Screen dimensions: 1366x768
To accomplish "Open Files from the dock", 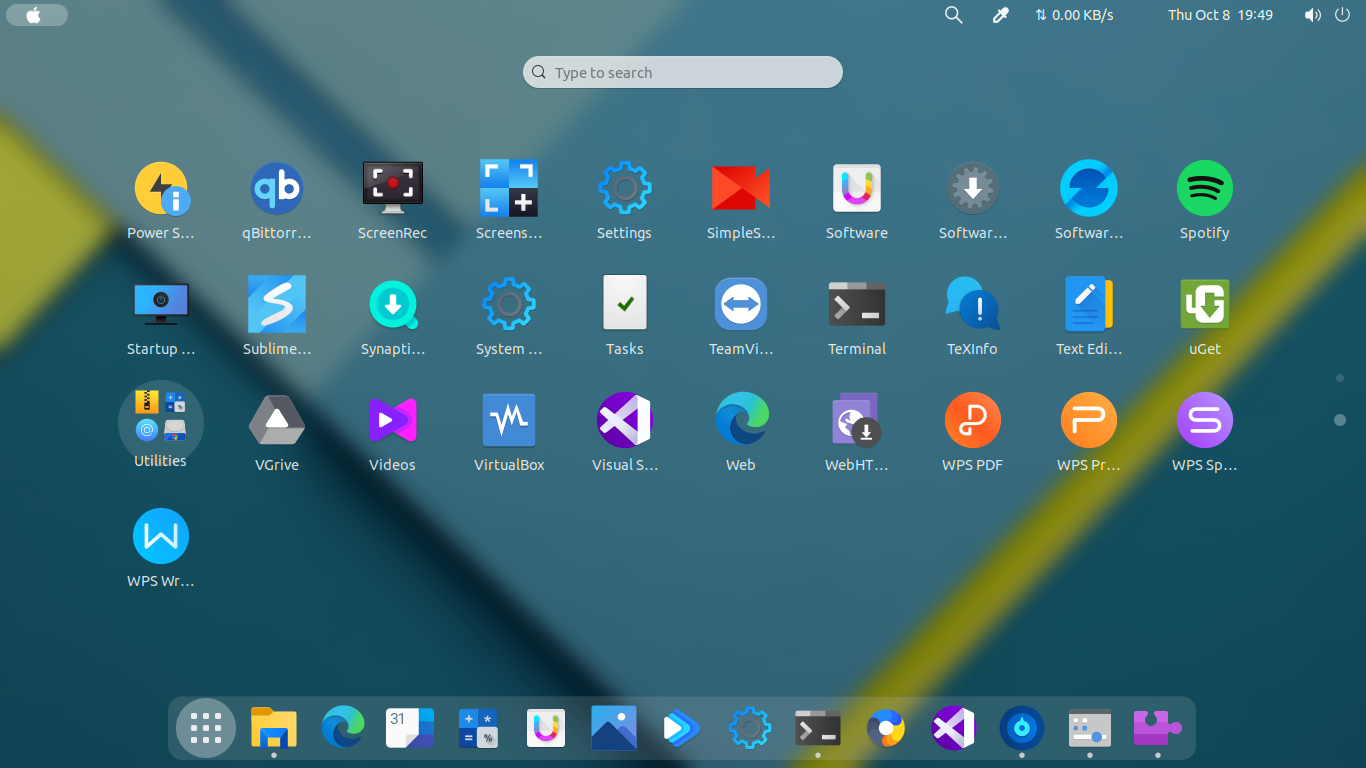I will pyautogui.click(x=274, y=728).
